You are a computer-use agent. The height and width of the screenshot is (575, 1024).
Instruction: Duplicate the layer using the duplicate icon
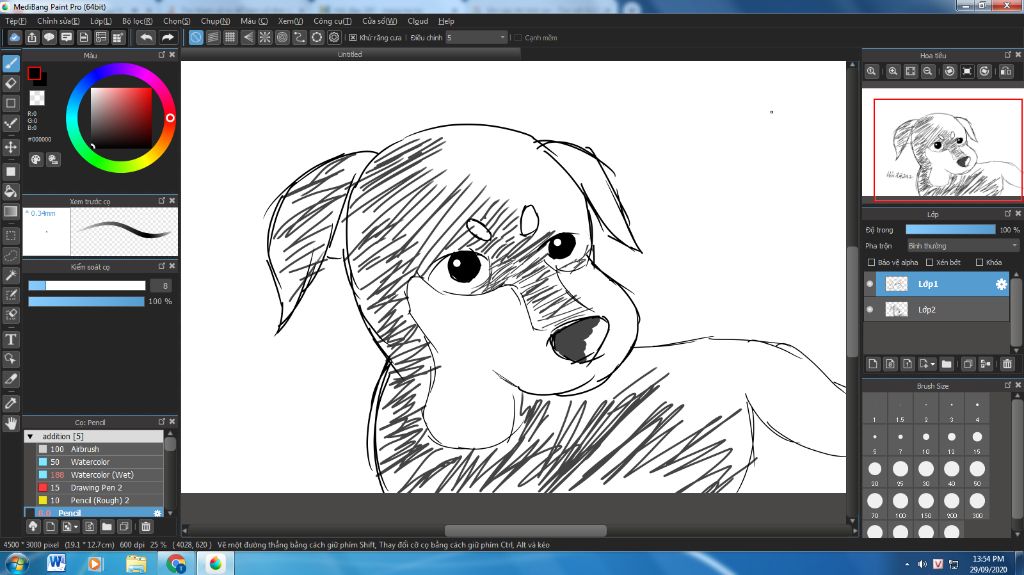(x=968, y=364)
